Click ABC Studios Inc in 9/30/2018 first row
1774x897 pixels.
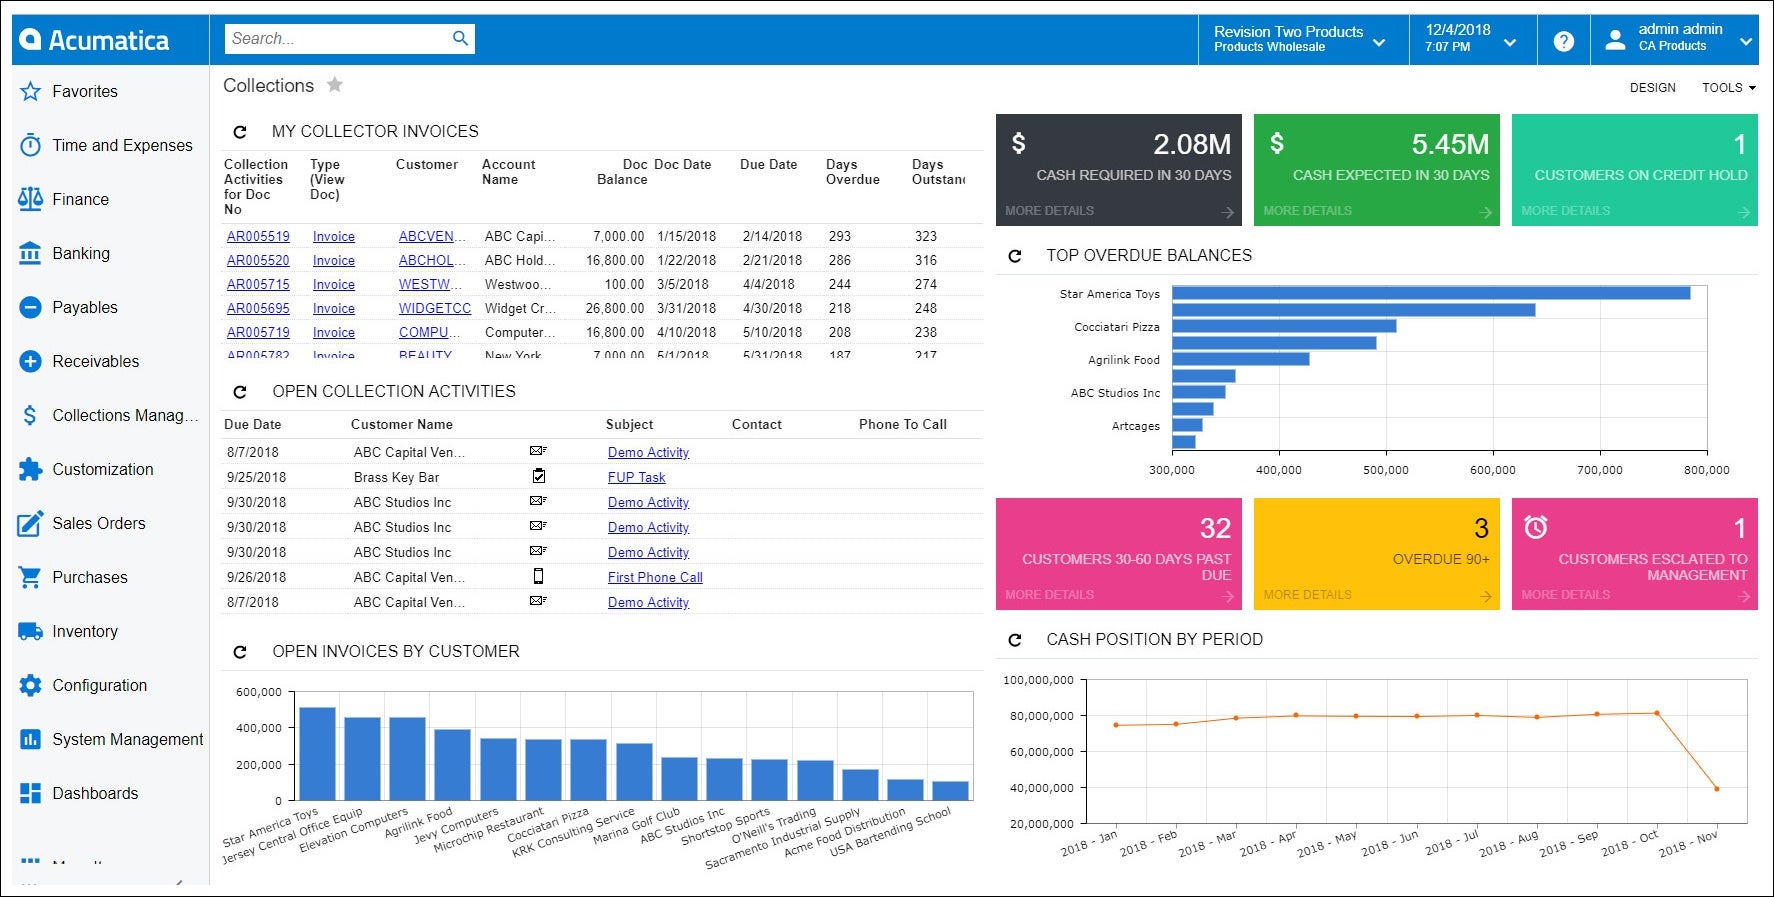pyautogui.click(x=402, y=502)
